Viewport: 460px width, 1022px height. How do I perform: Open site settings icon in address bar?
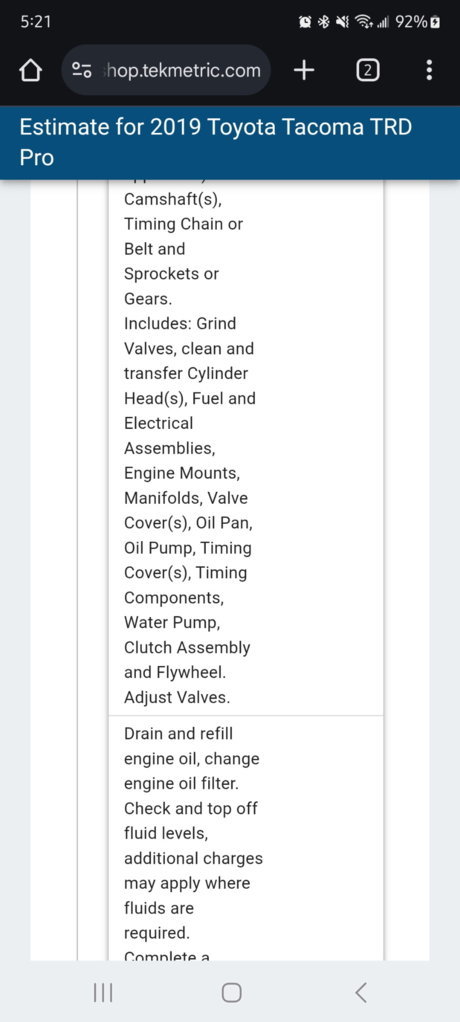pos(82,70)
